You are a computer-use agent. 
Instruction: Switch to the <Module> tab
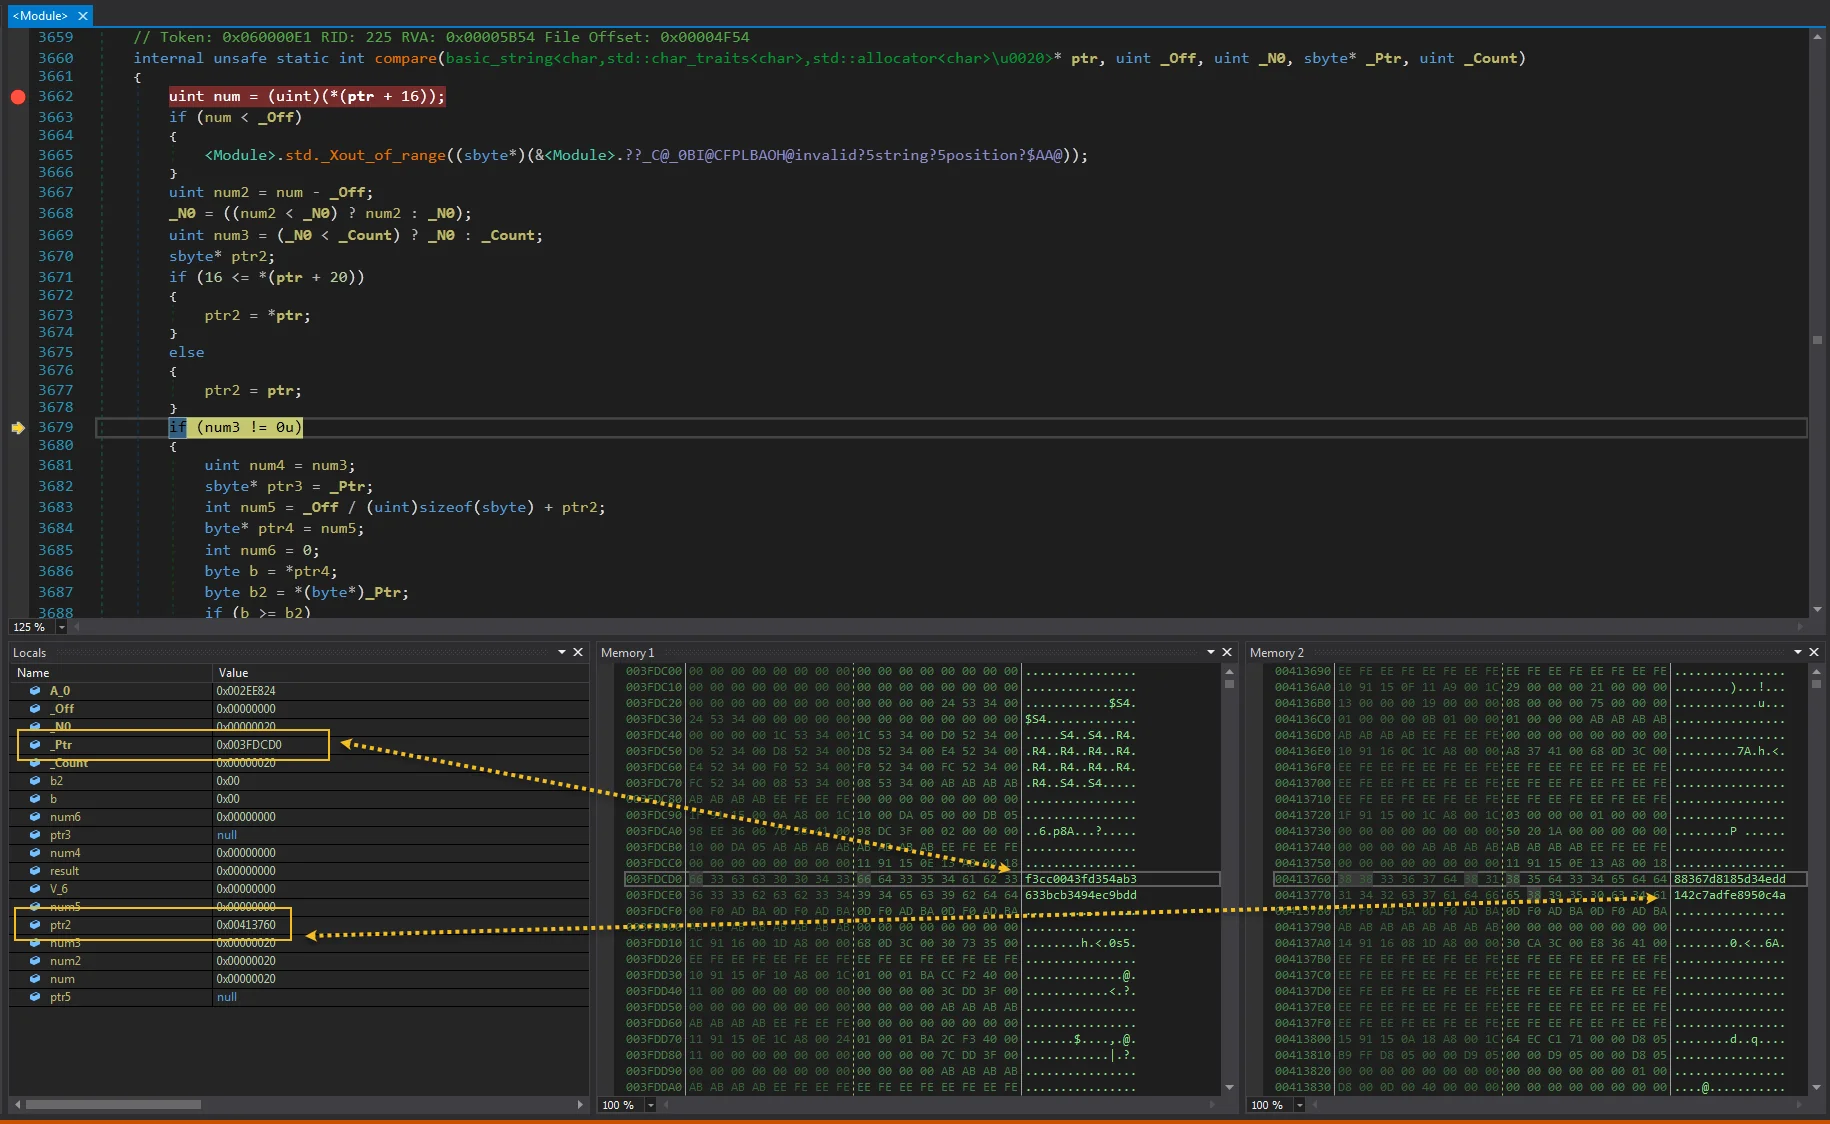tap(40, 16)
